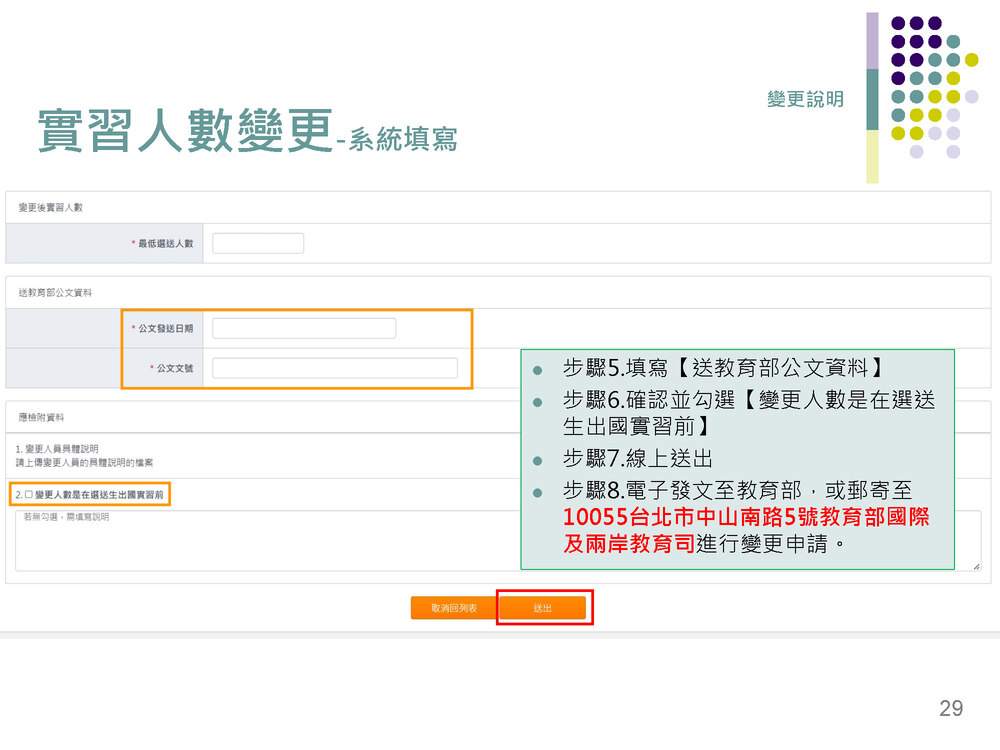Submit the form with 送出 button

[x=542, y=608]
